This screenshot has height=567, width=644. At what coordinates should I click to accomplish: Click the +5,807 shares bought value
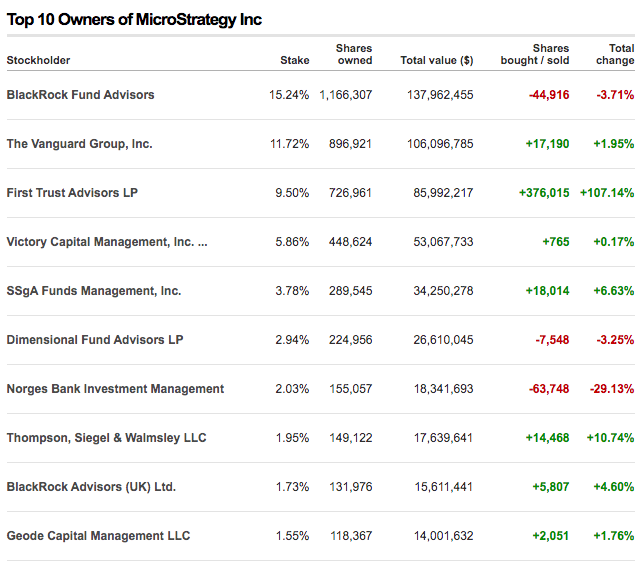point(551,487)
